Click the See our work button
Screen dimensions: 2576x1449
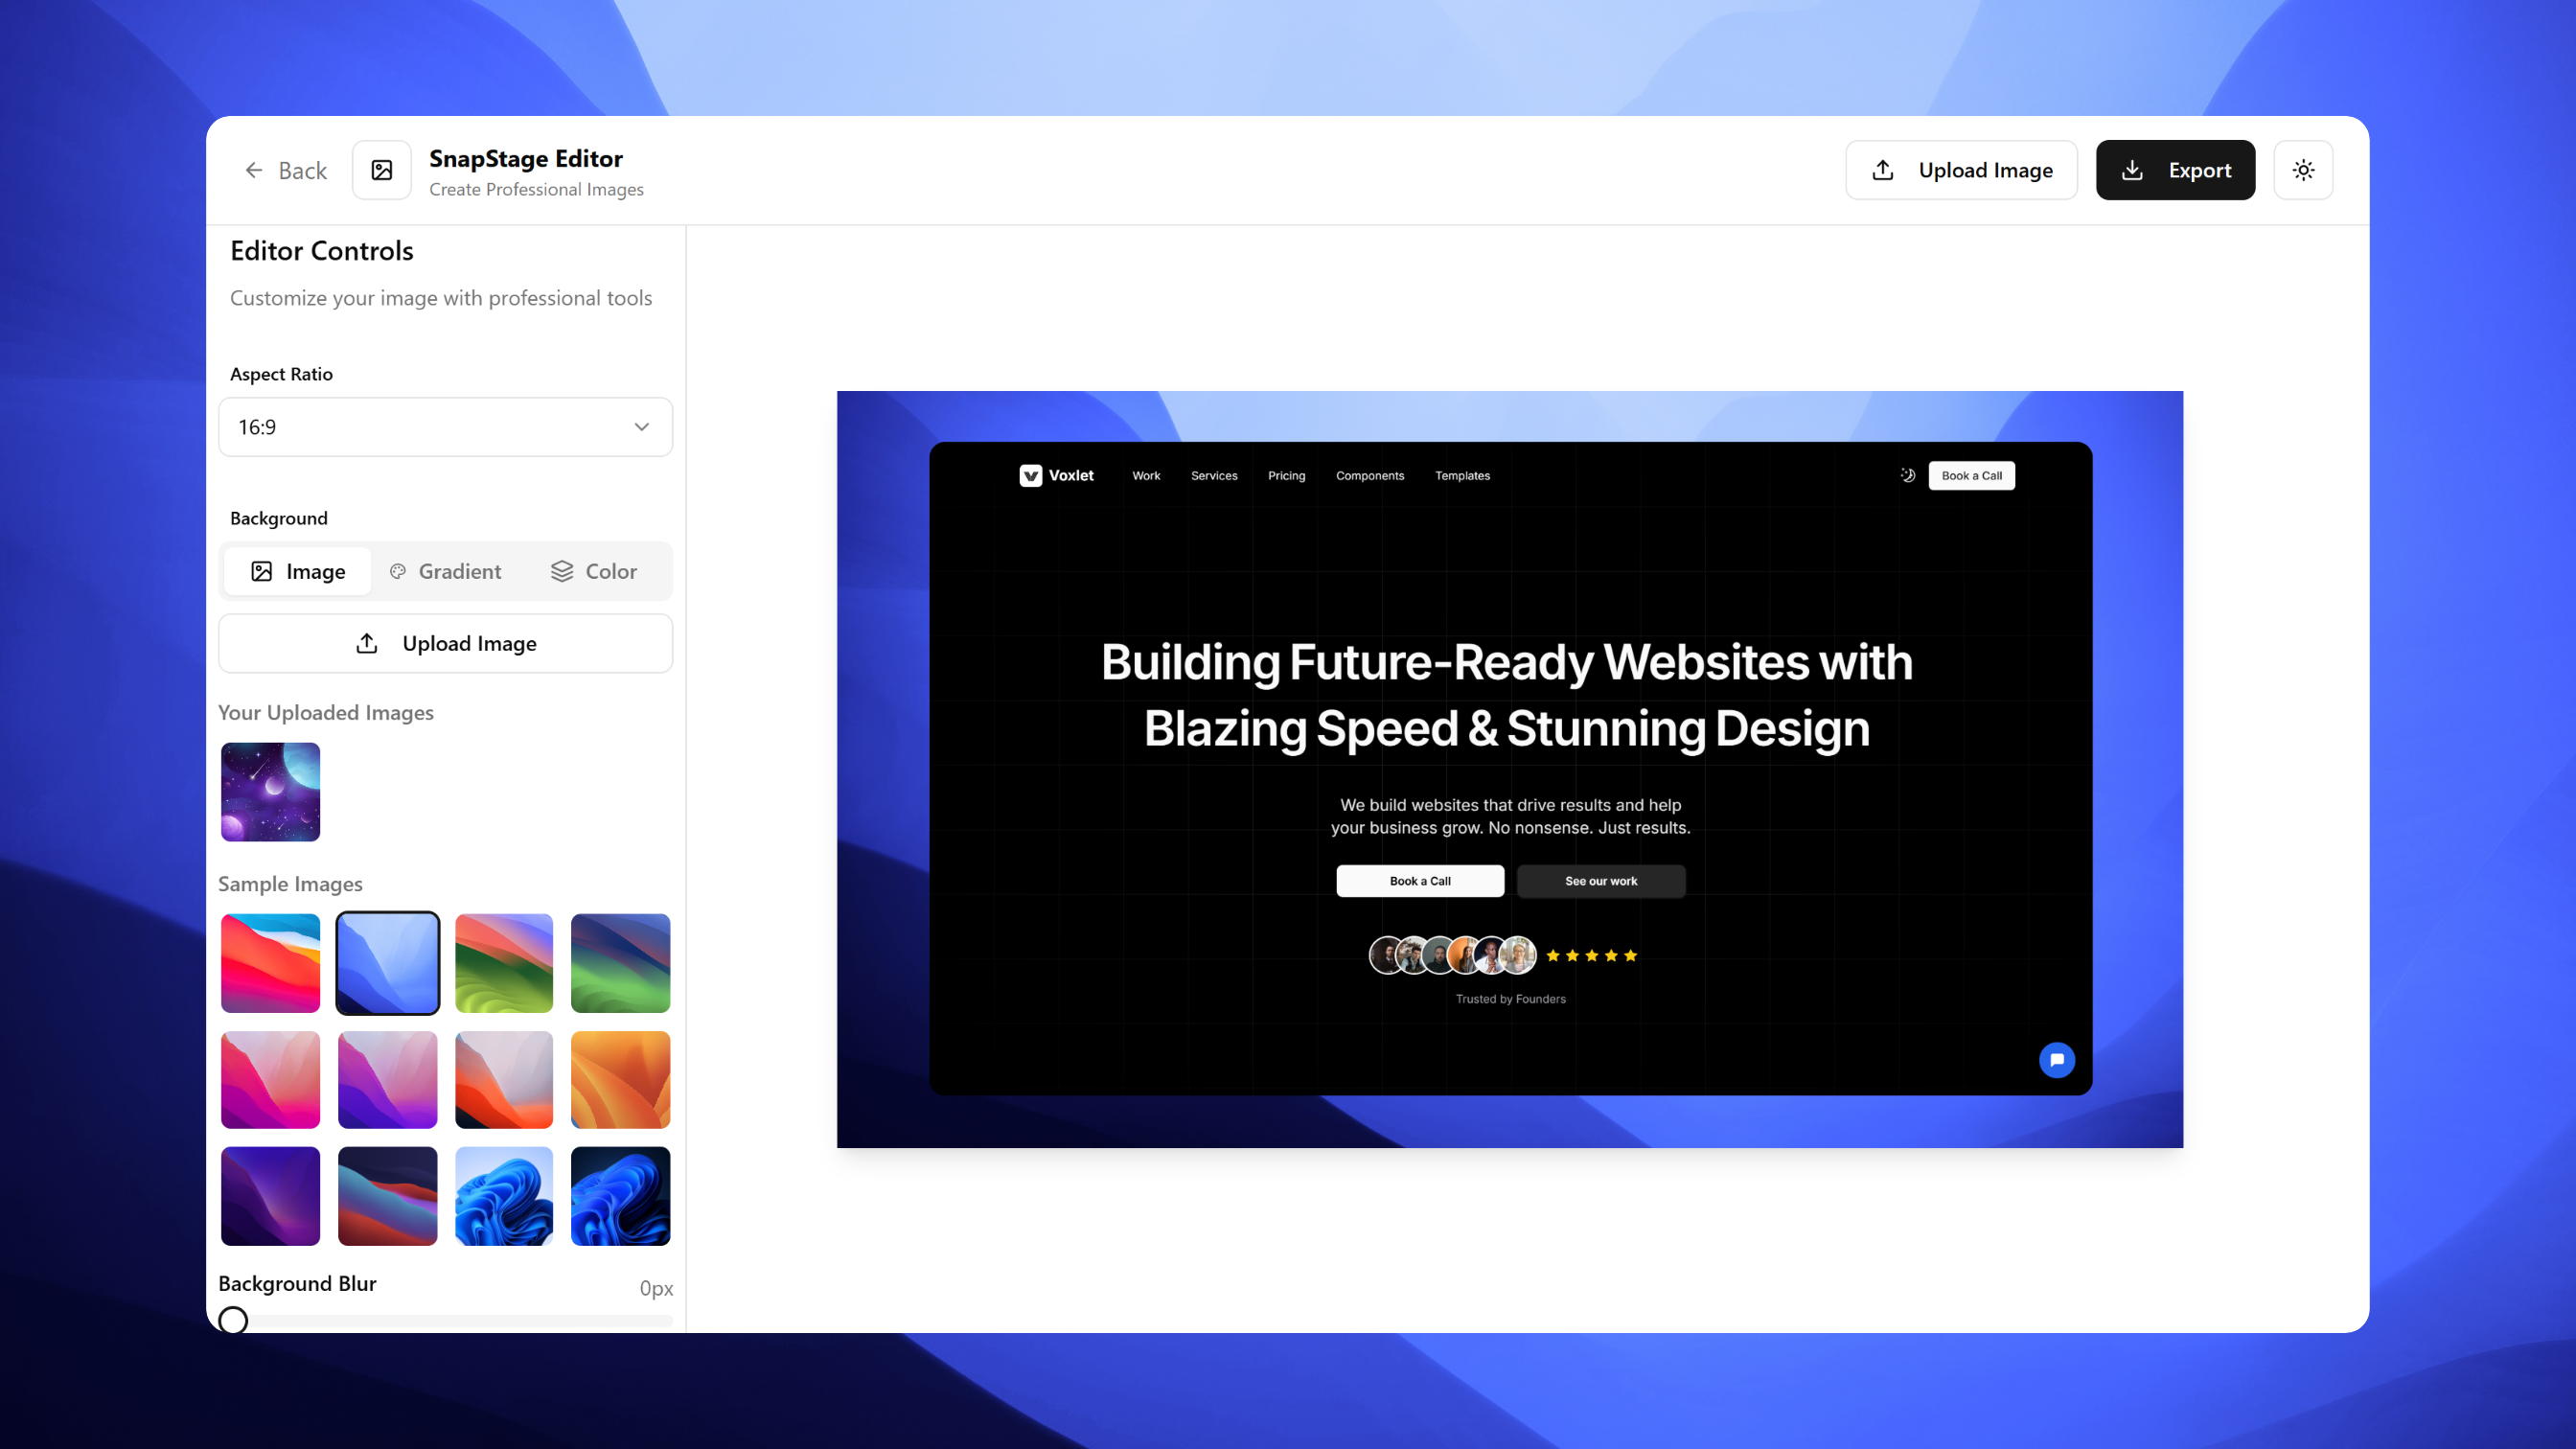point(1600,881)
